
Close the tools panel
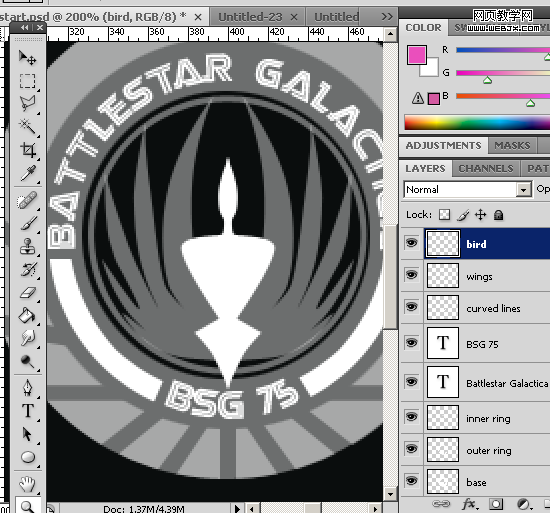click(x=40, y=27)
